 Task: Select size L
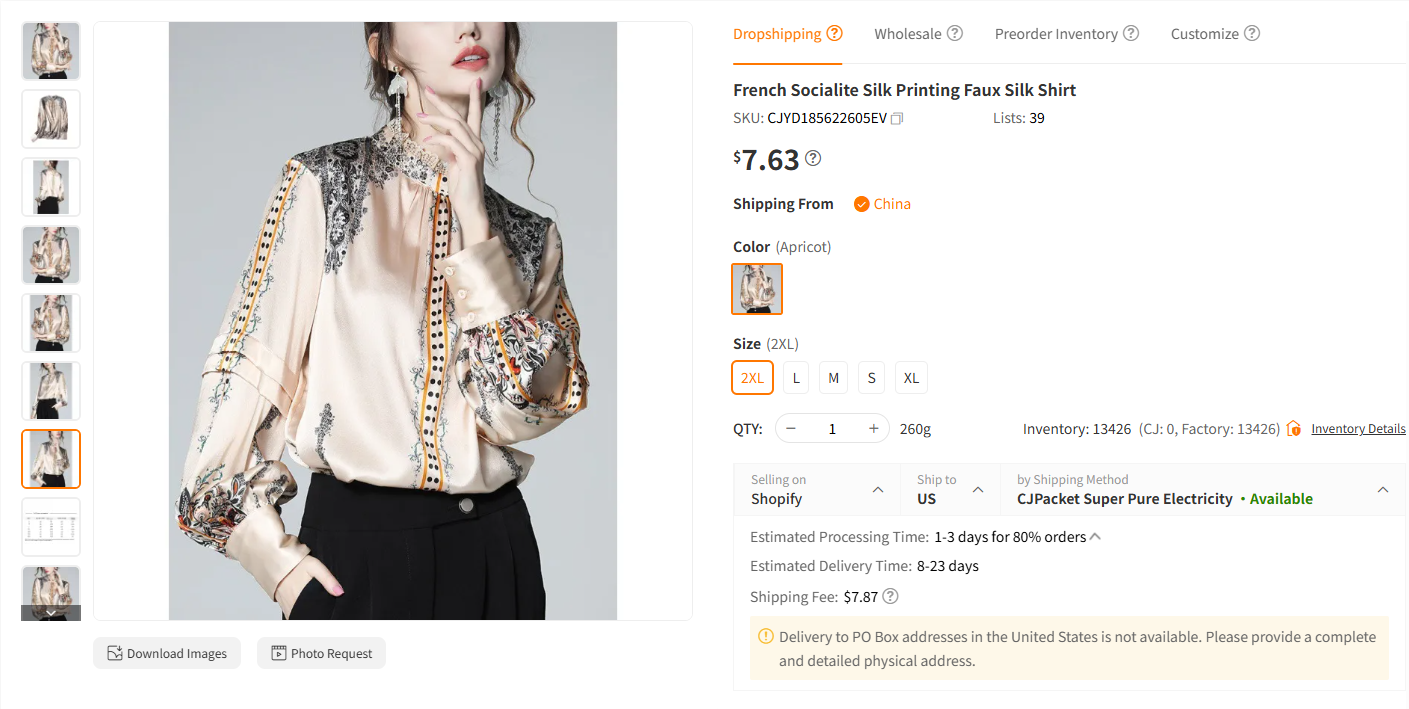tap(795, 377)
